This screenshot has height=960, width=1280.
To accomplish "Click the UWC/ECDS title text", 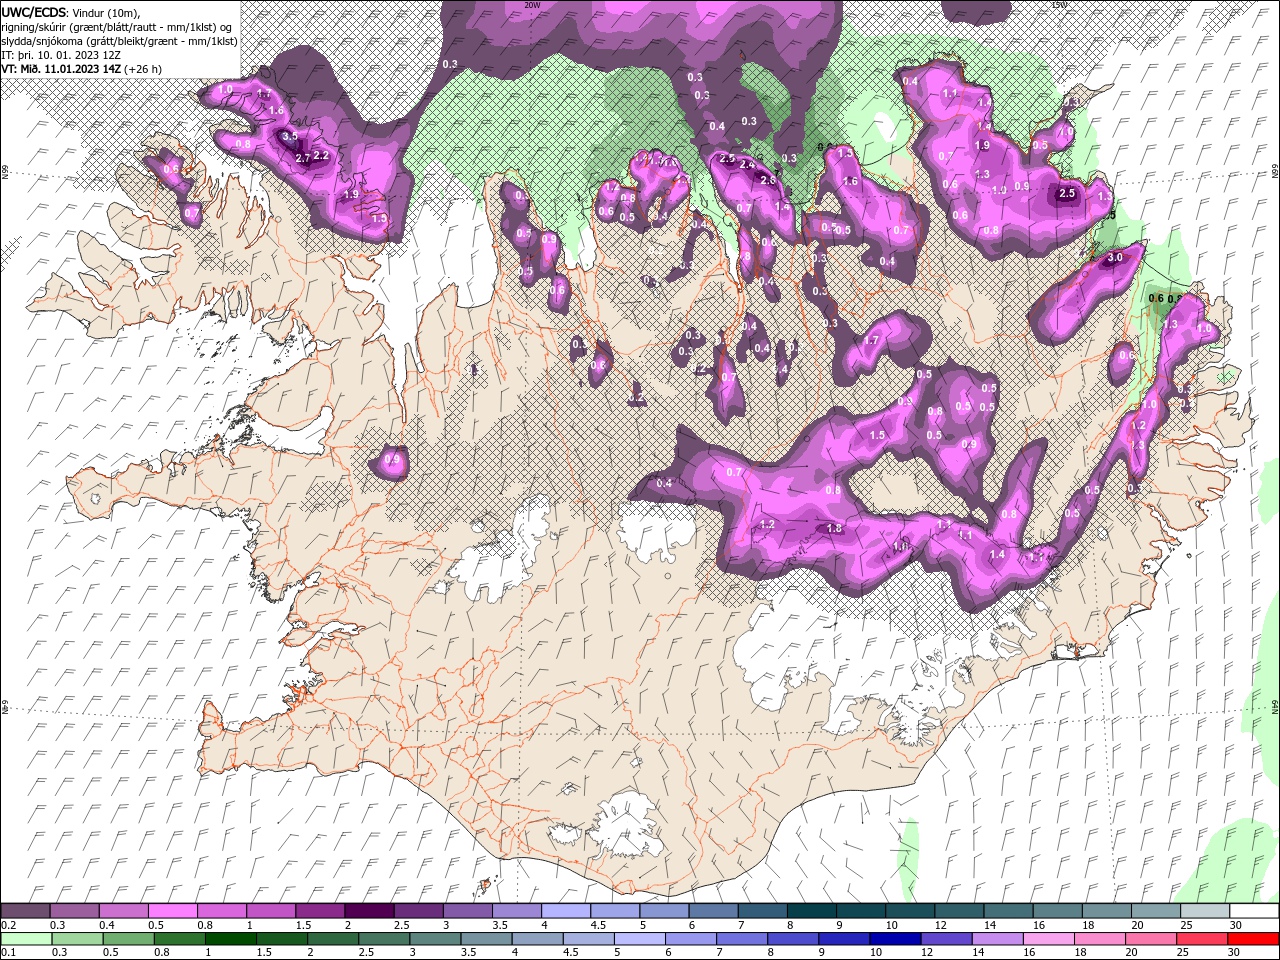I will (x=34, y=12).
